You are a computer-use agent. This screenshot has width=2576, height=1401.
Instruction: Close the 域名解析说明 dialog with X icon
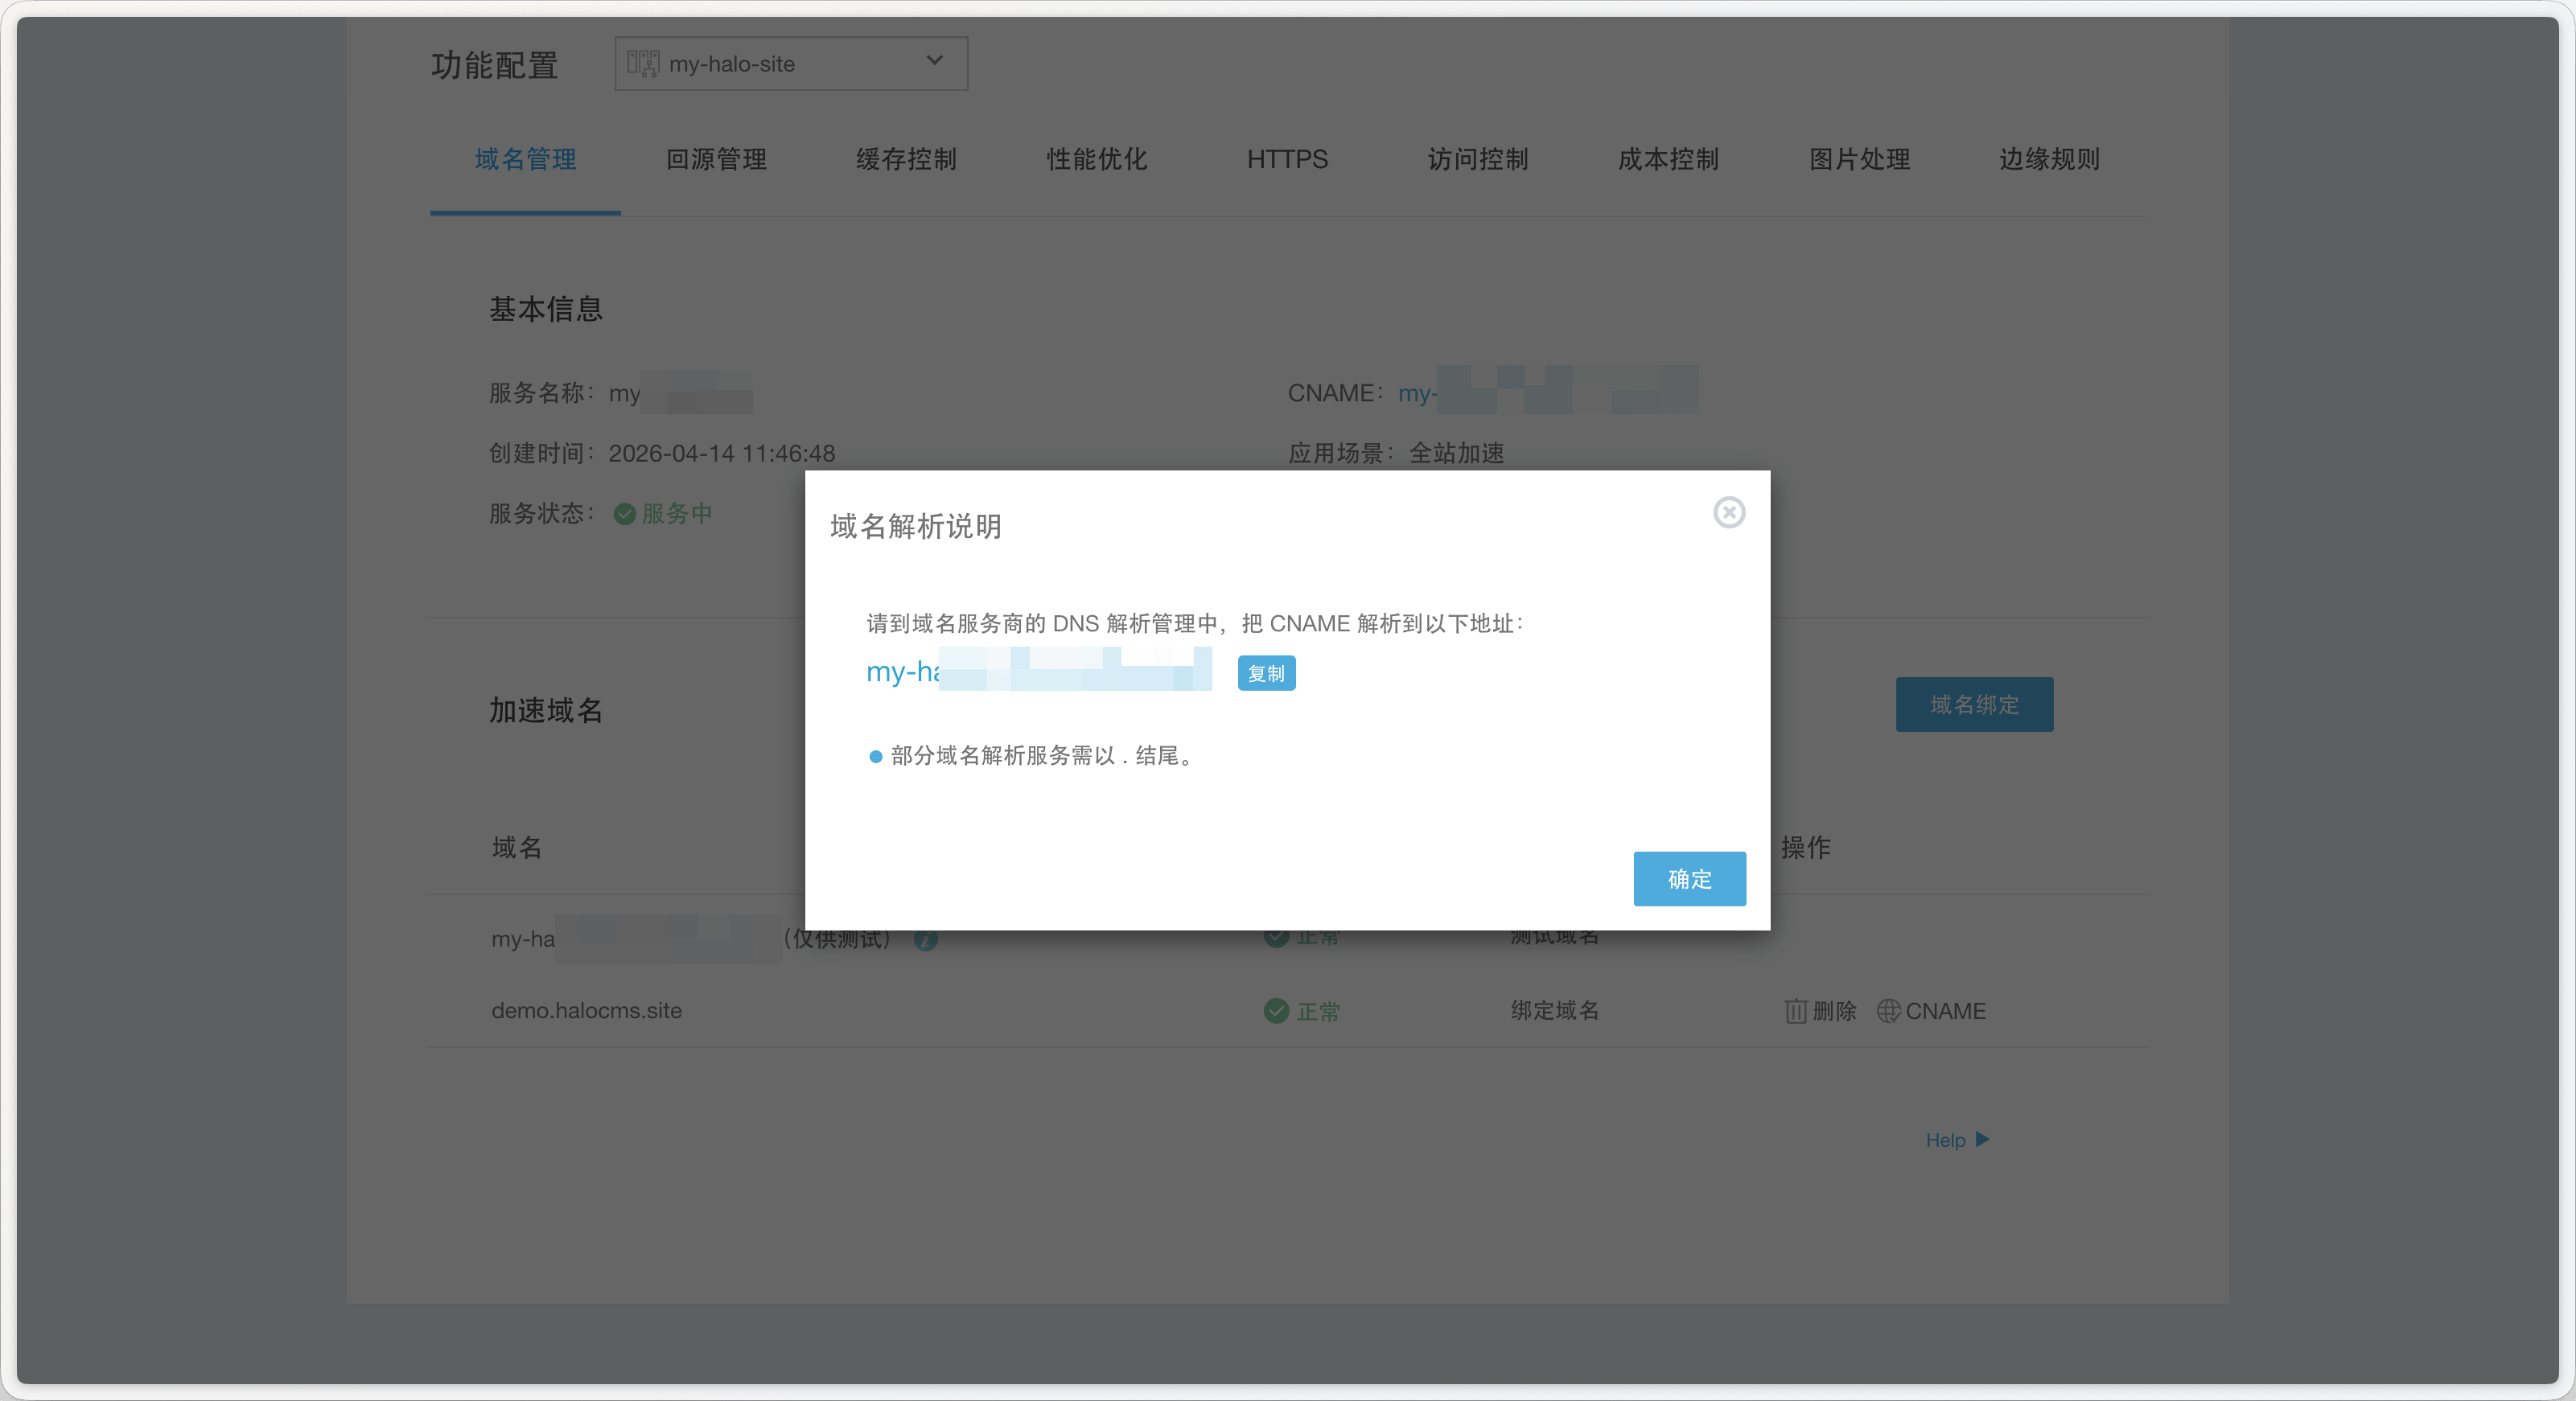point(1728,512)
